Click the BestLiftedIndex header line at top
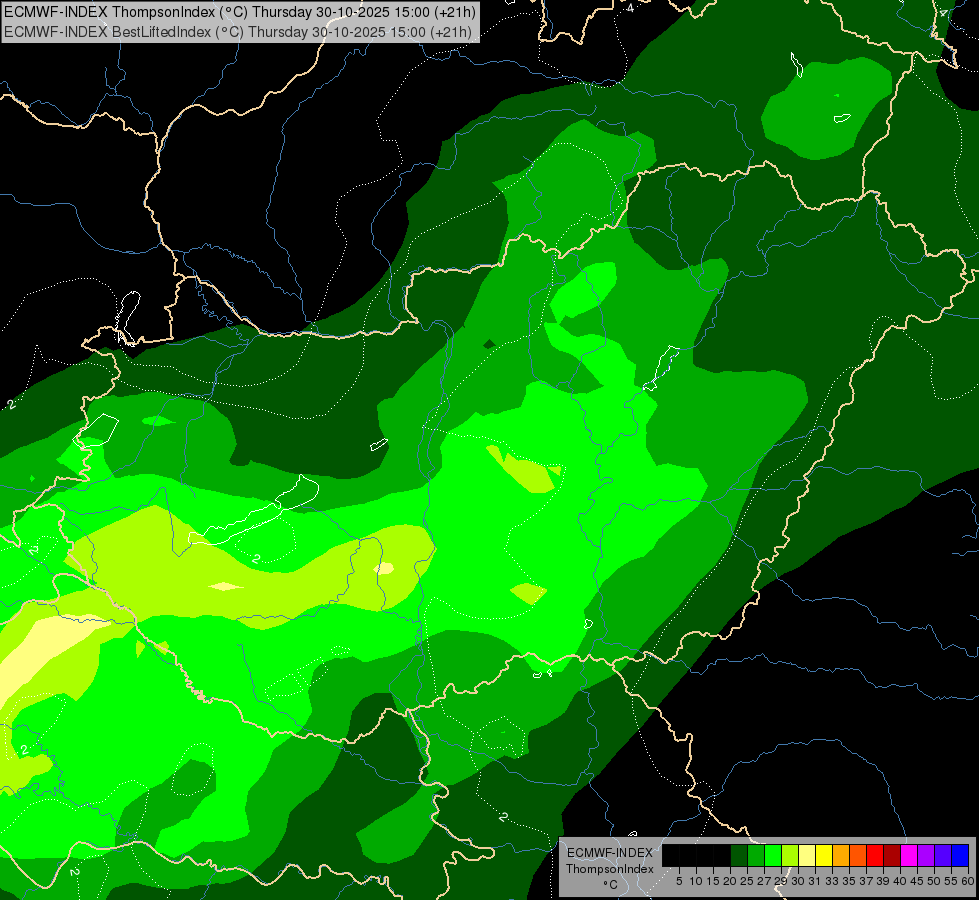This screenshot has width=979, height=900. click(x=238, y=31)
